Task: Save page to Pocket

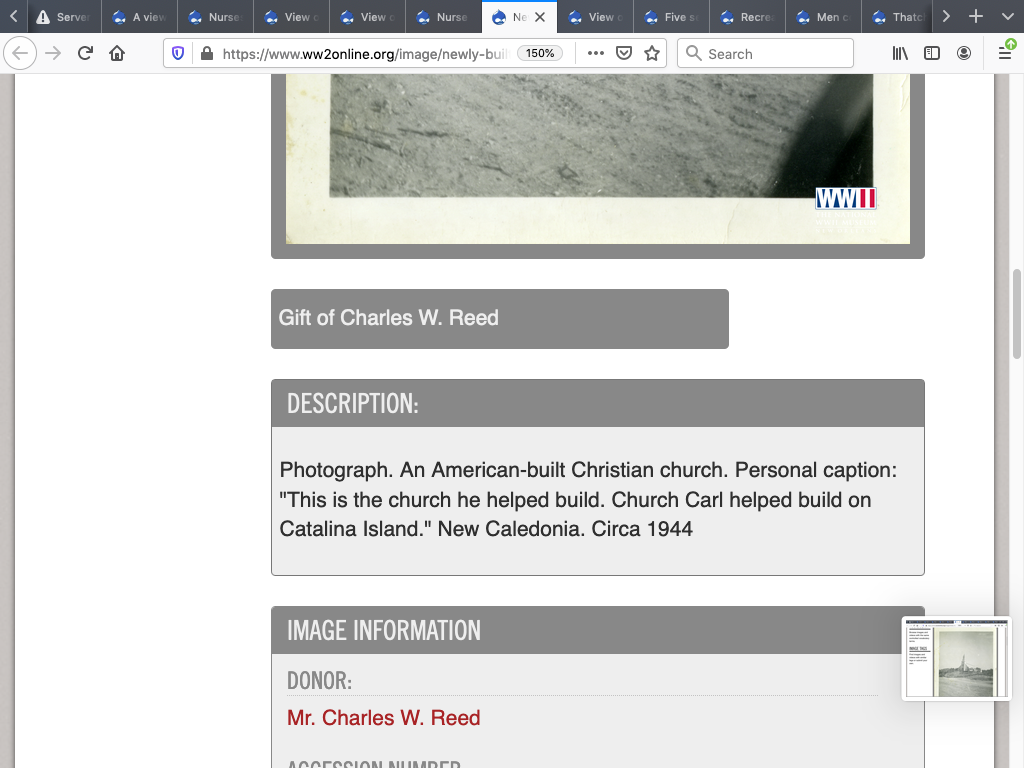Action: [x=624, y=54]
